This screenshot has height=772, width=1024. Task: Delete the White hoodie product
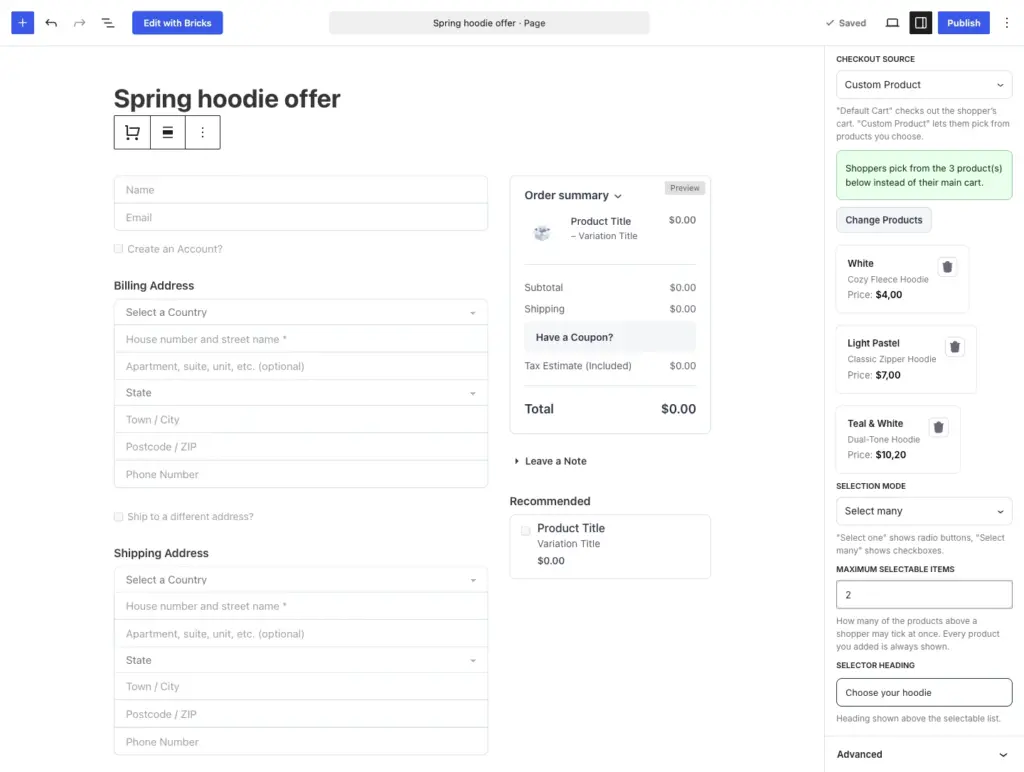pos(948,266)
